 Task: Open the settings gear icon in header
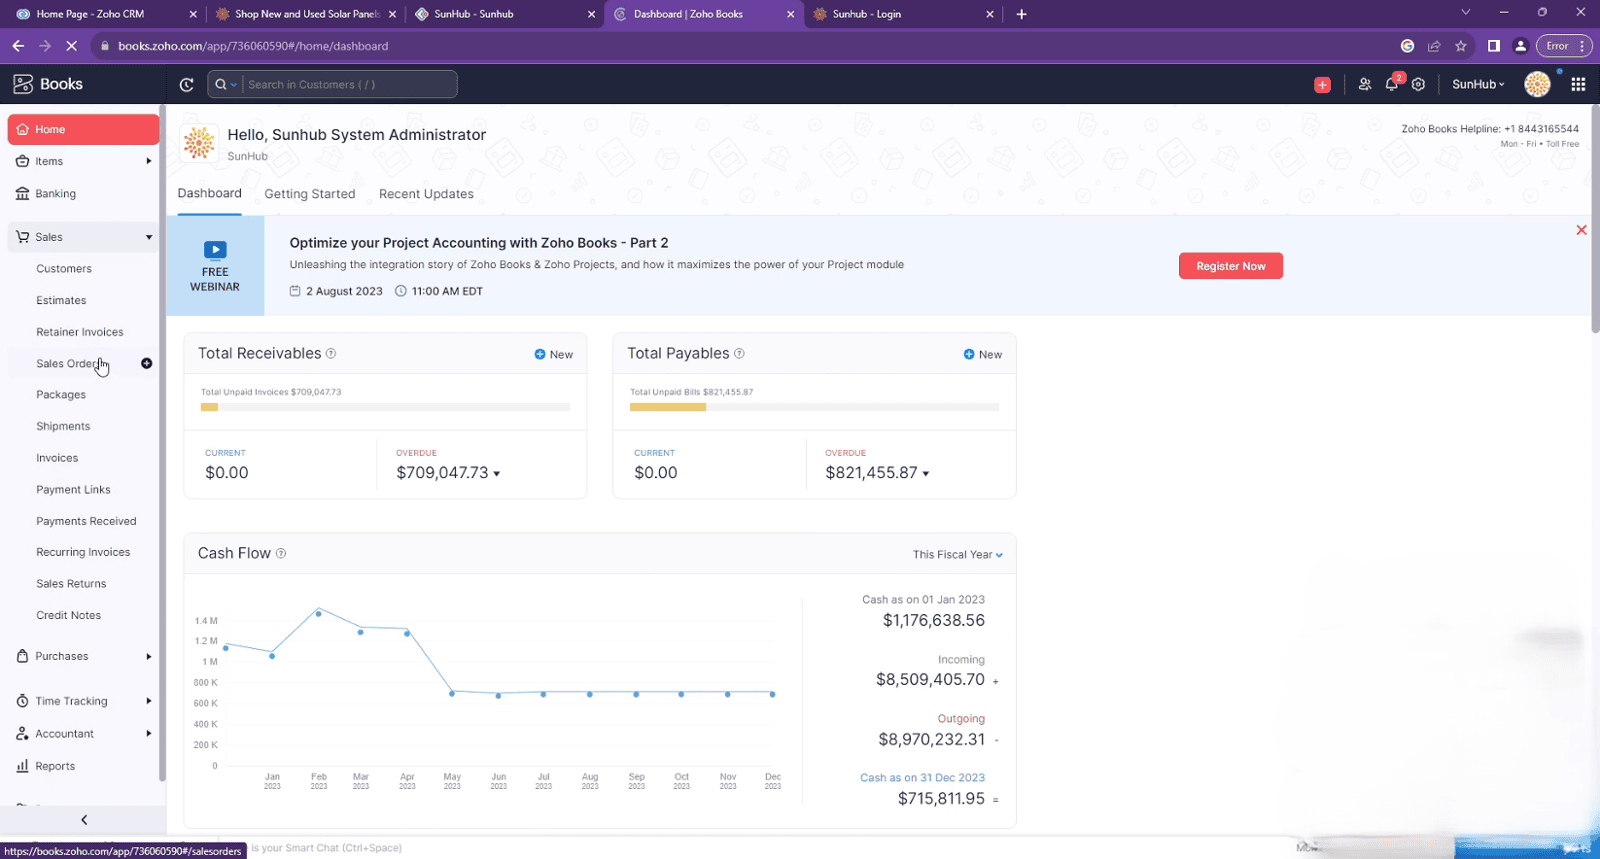(x=1418, y=85)
